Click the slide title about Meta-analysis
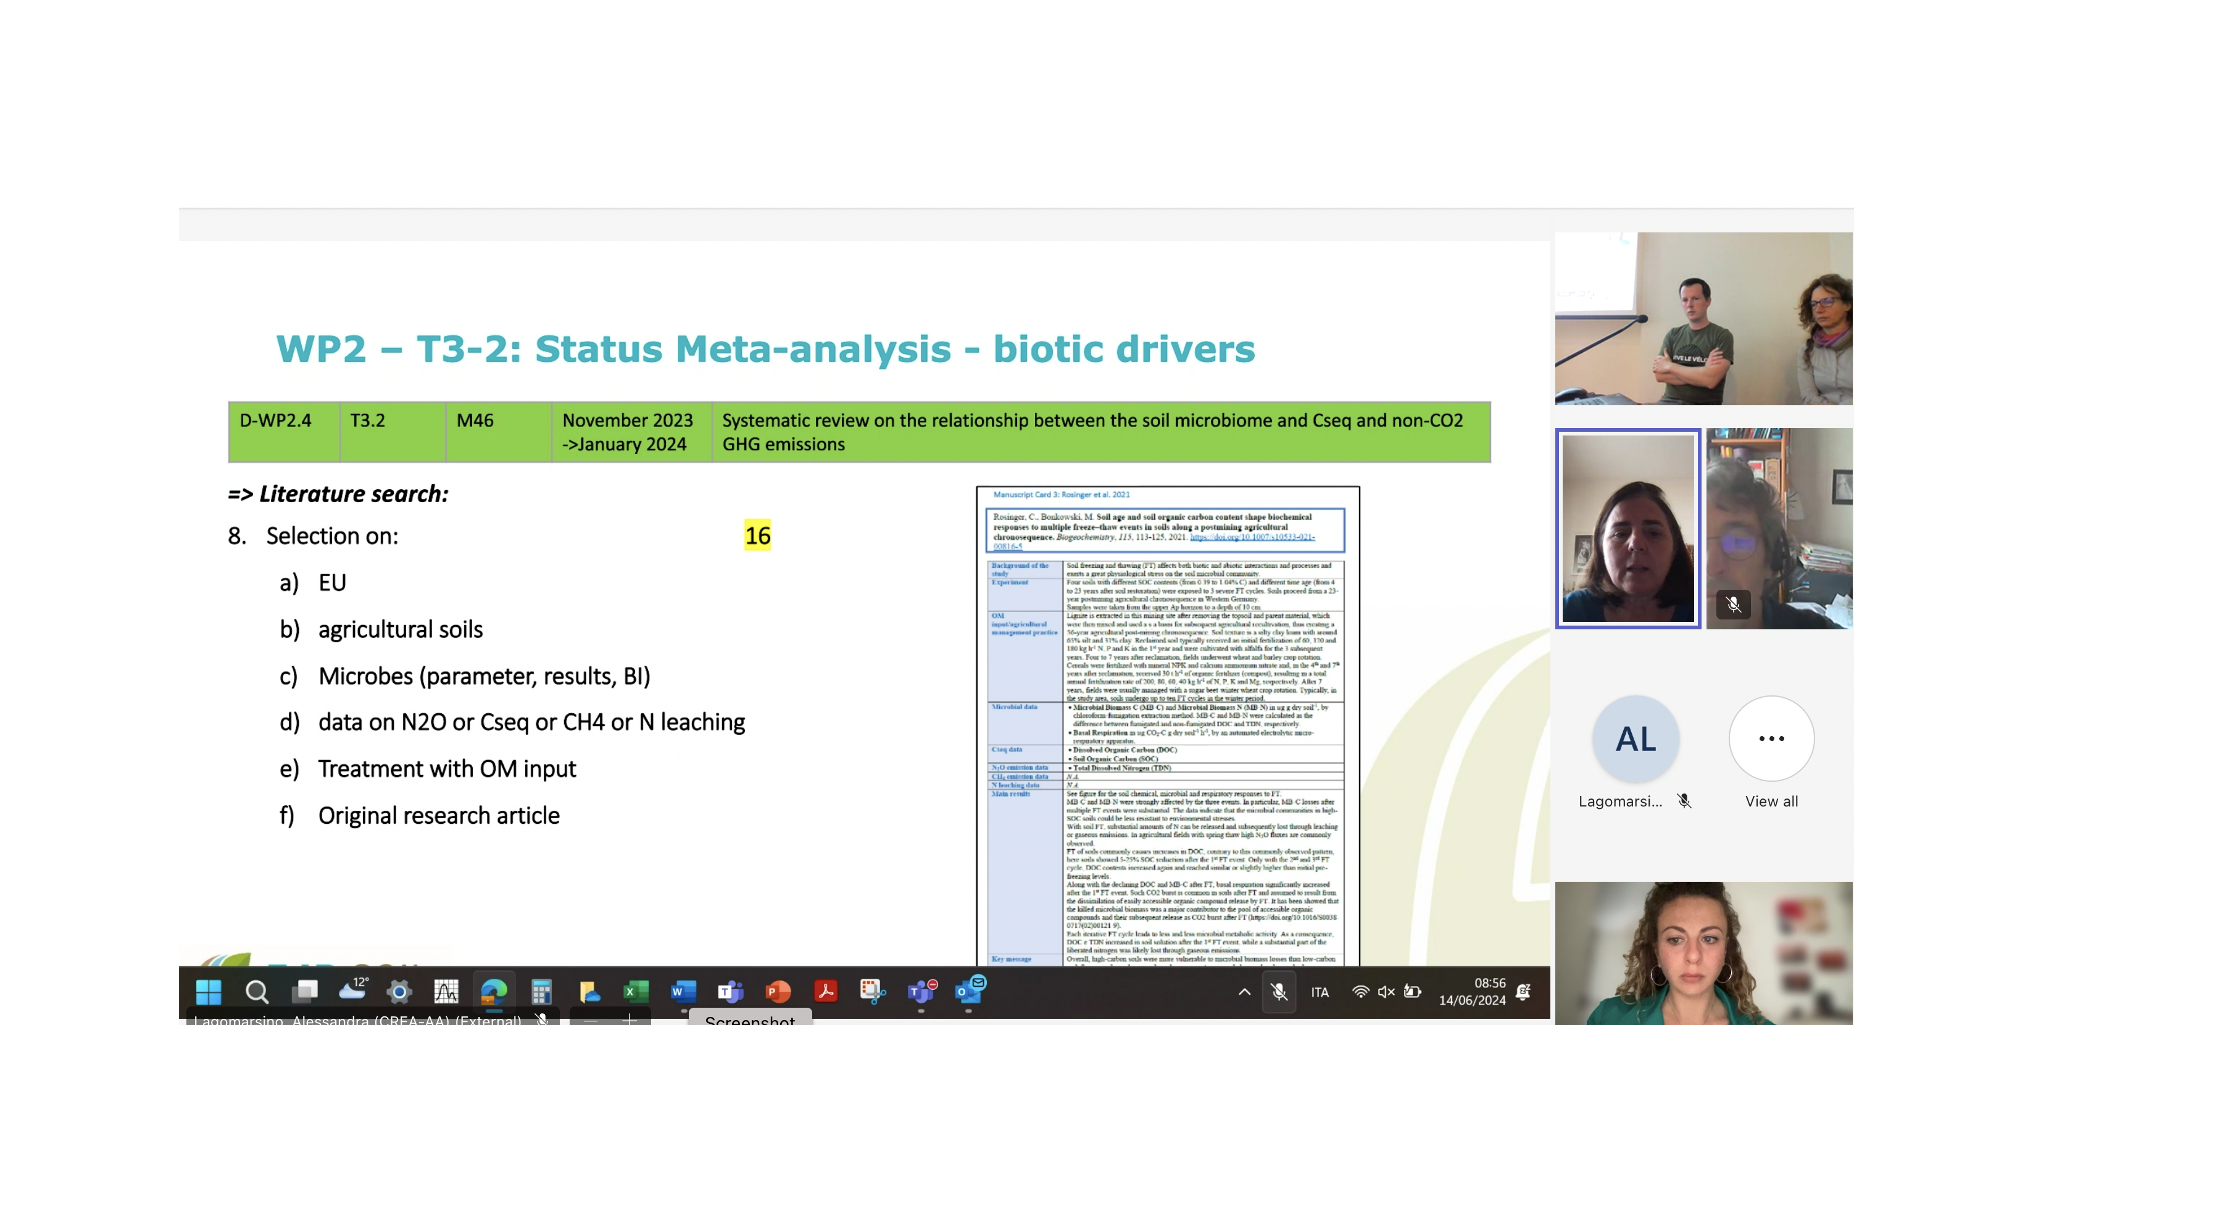 click(x=765, y=349)
